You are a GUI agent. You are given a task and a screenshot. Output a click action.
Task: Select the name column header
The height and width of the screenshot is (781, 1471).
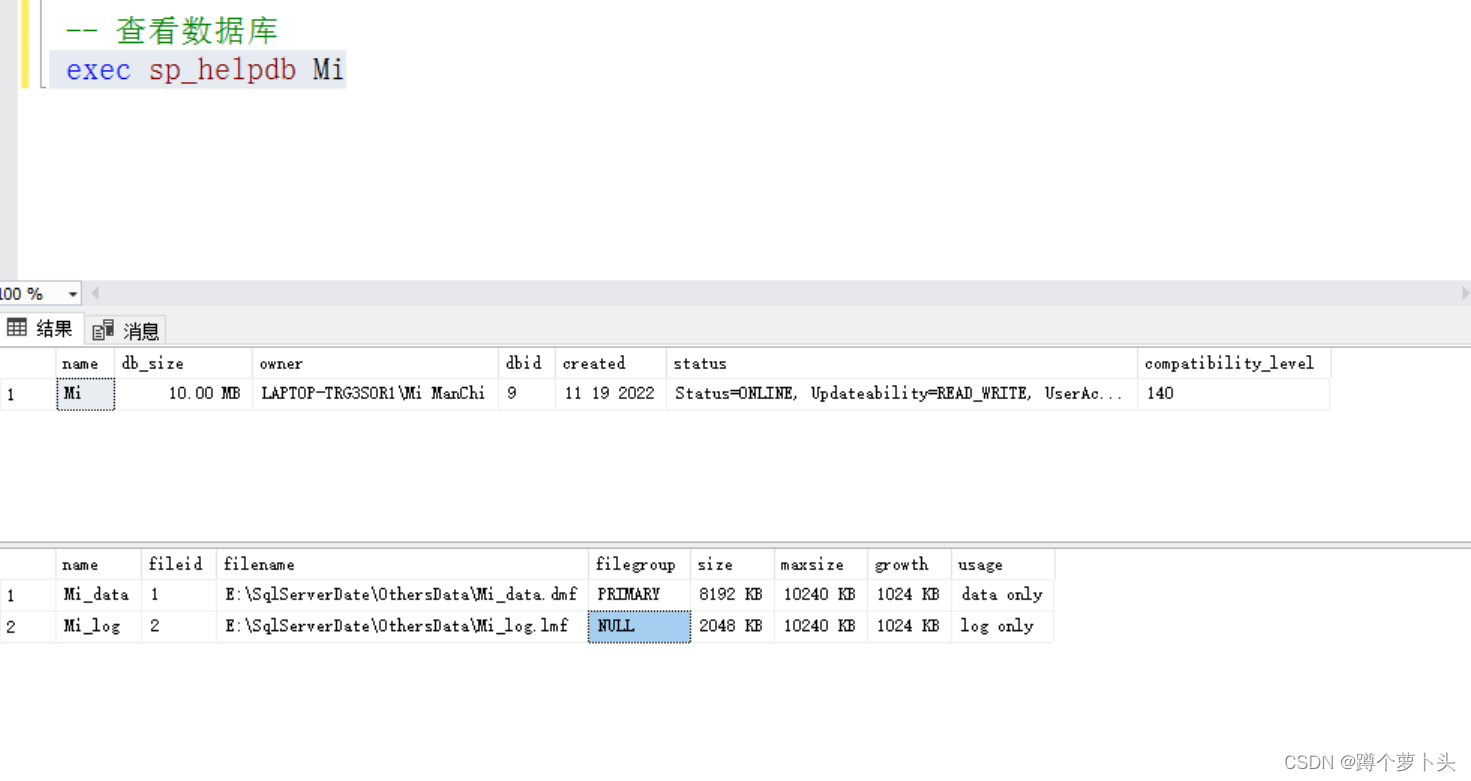[81, 363]
